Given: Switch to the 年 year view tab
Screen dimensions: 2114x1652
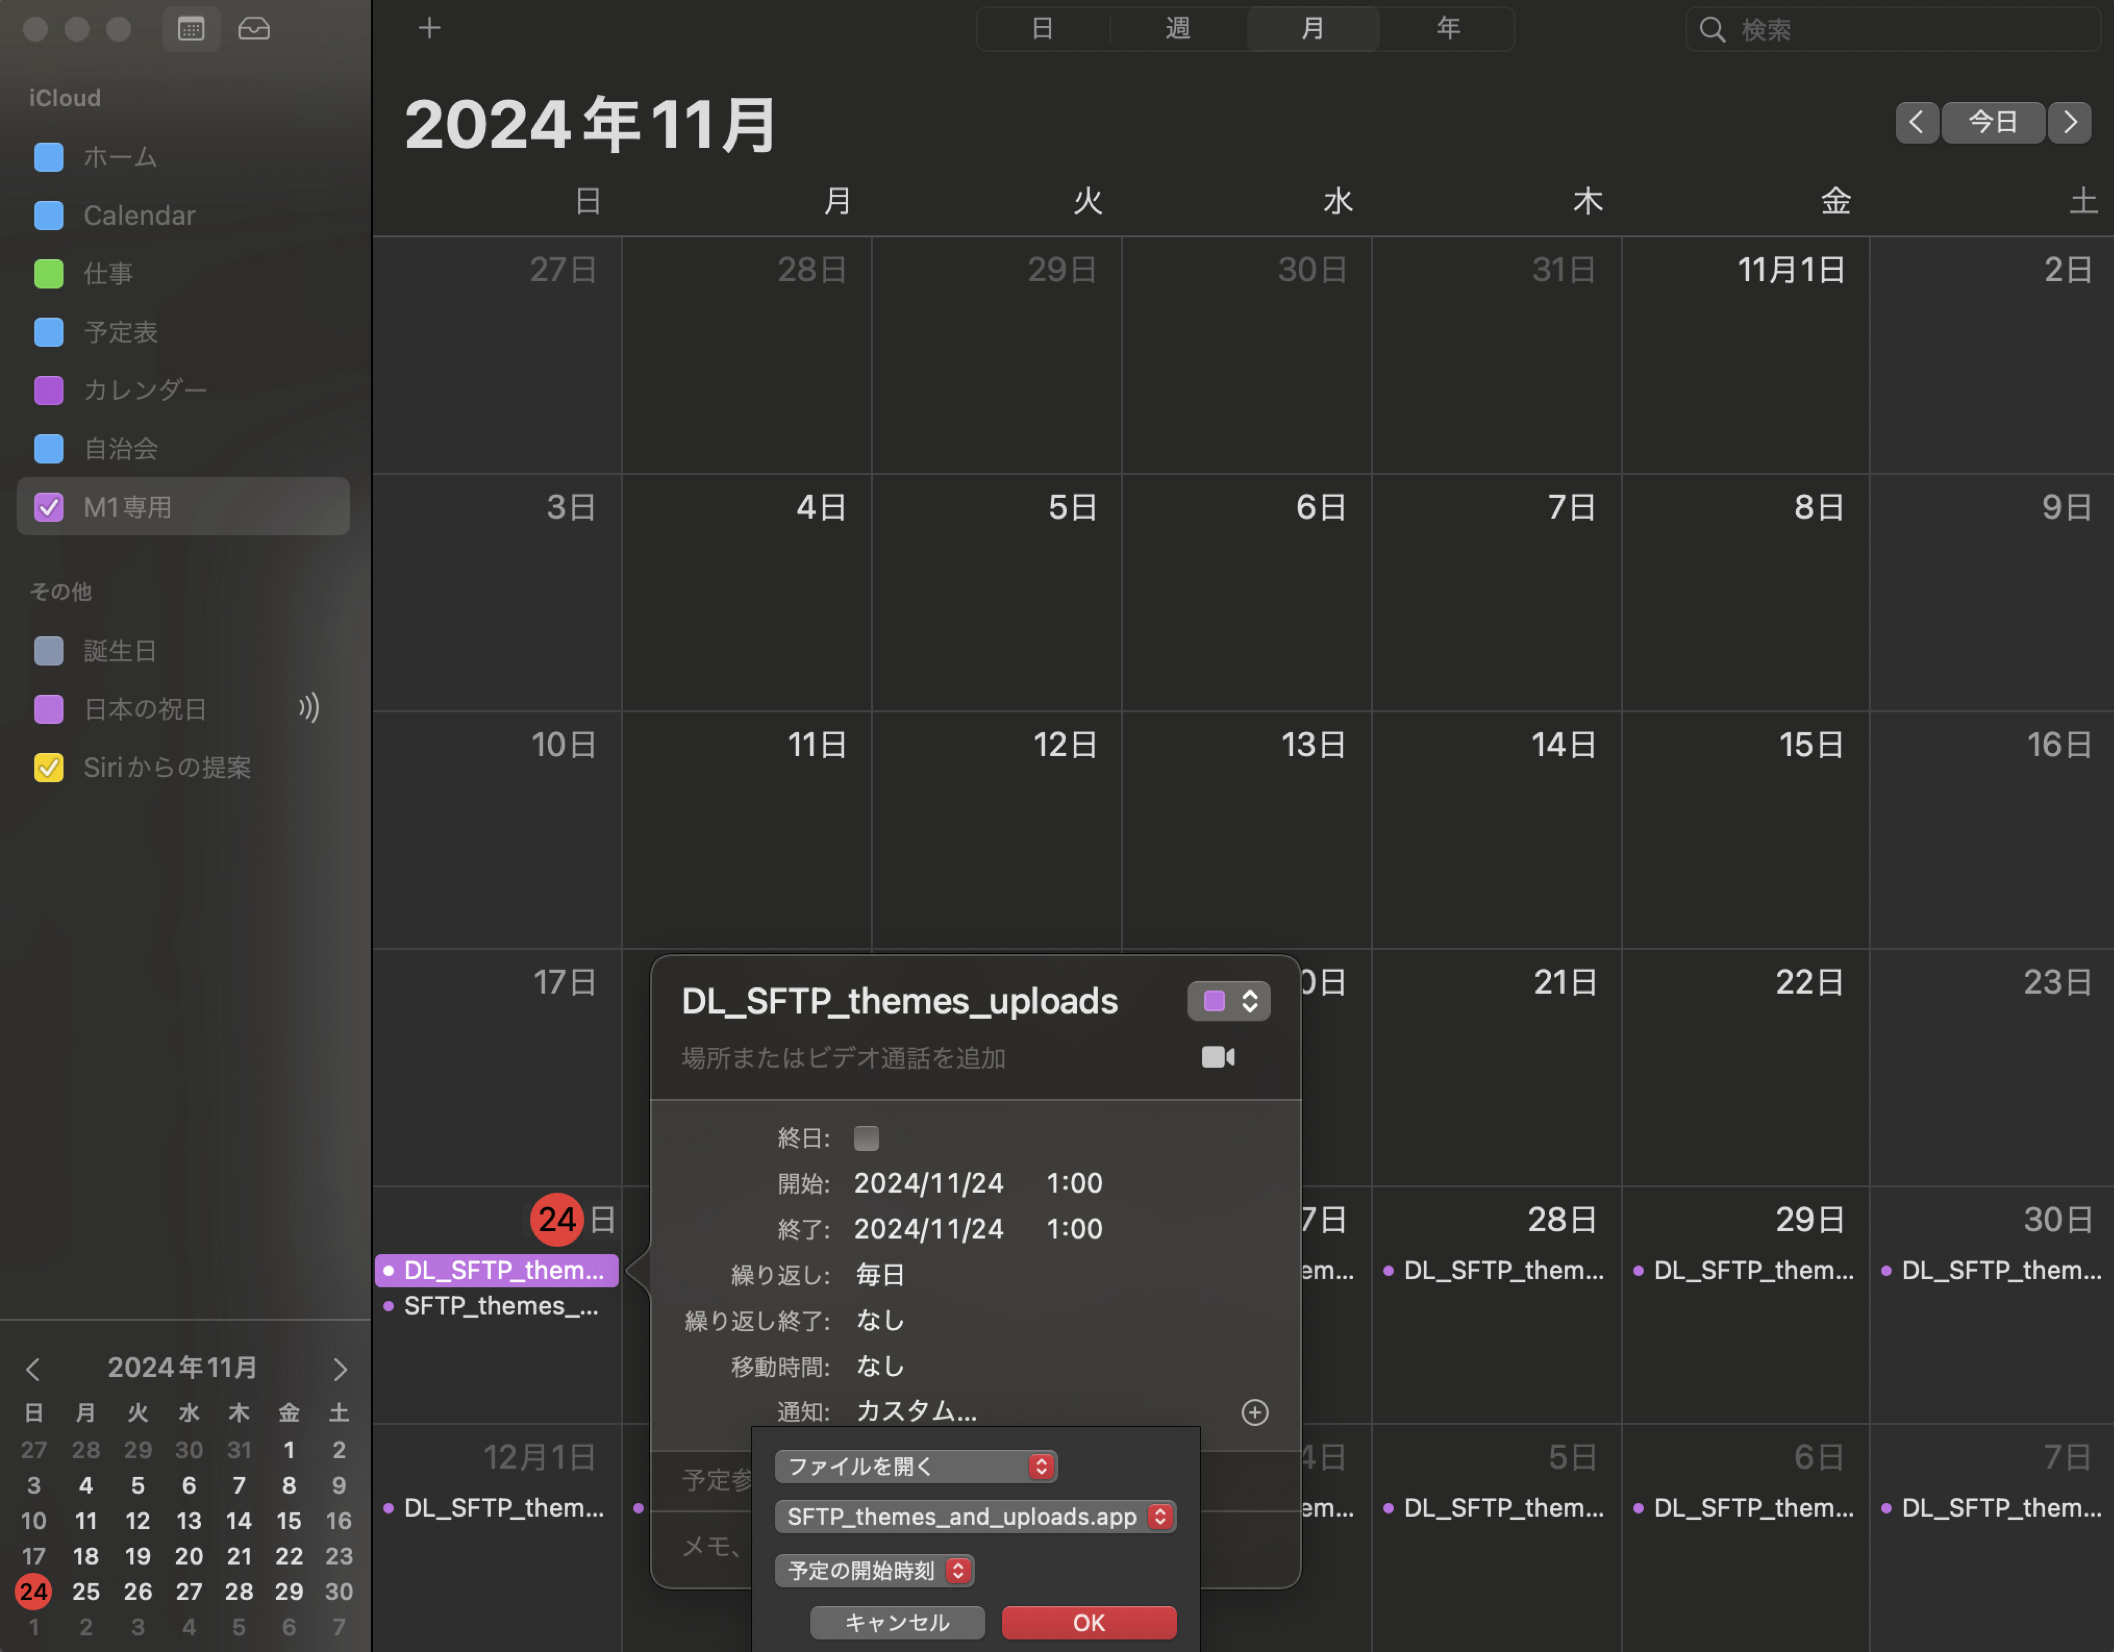Looking at the screenshot, I should pos(1447,28).
